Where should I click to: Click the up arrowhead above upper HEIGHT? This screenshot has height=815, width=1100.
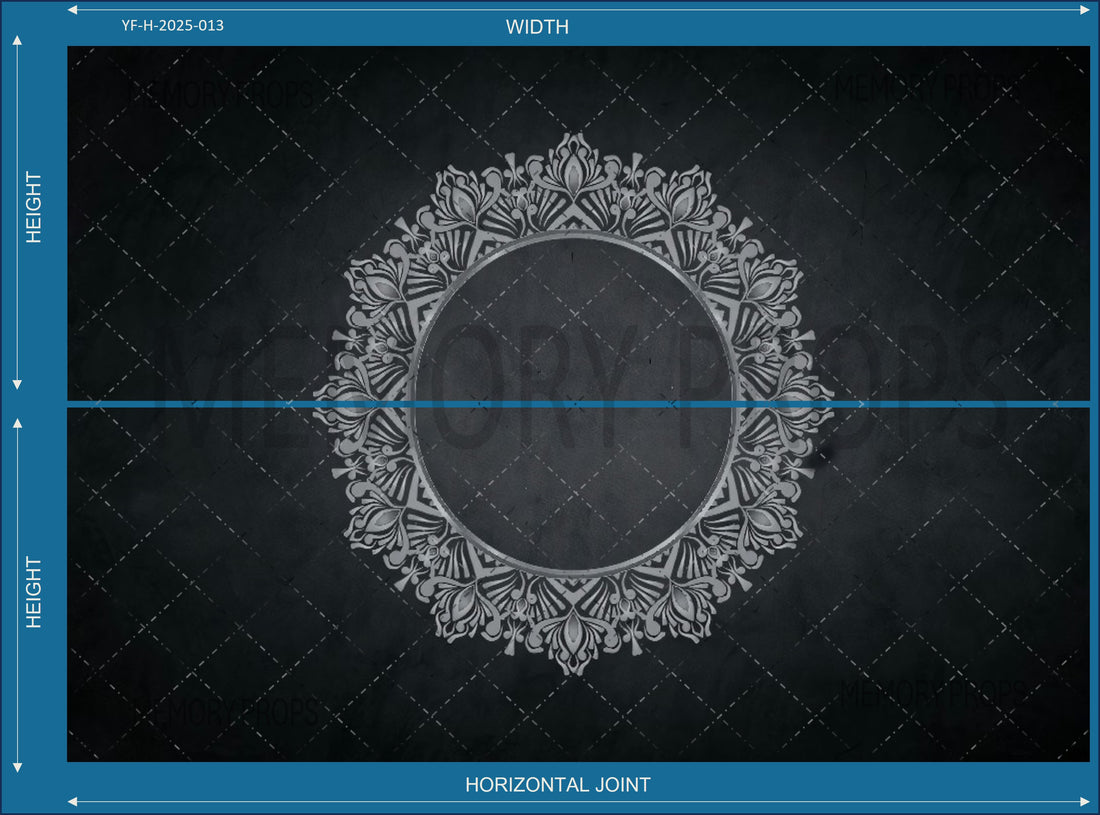pyautogui.click(x=17, y=40)
